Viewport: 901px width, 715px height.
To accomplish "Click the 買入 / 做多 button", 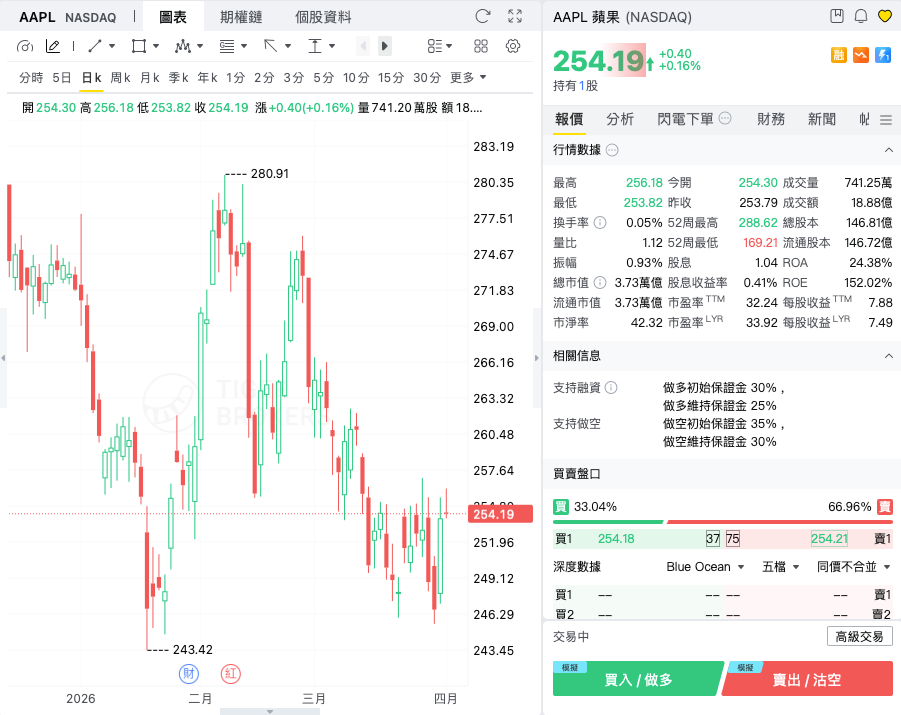I will coord(637,679).
